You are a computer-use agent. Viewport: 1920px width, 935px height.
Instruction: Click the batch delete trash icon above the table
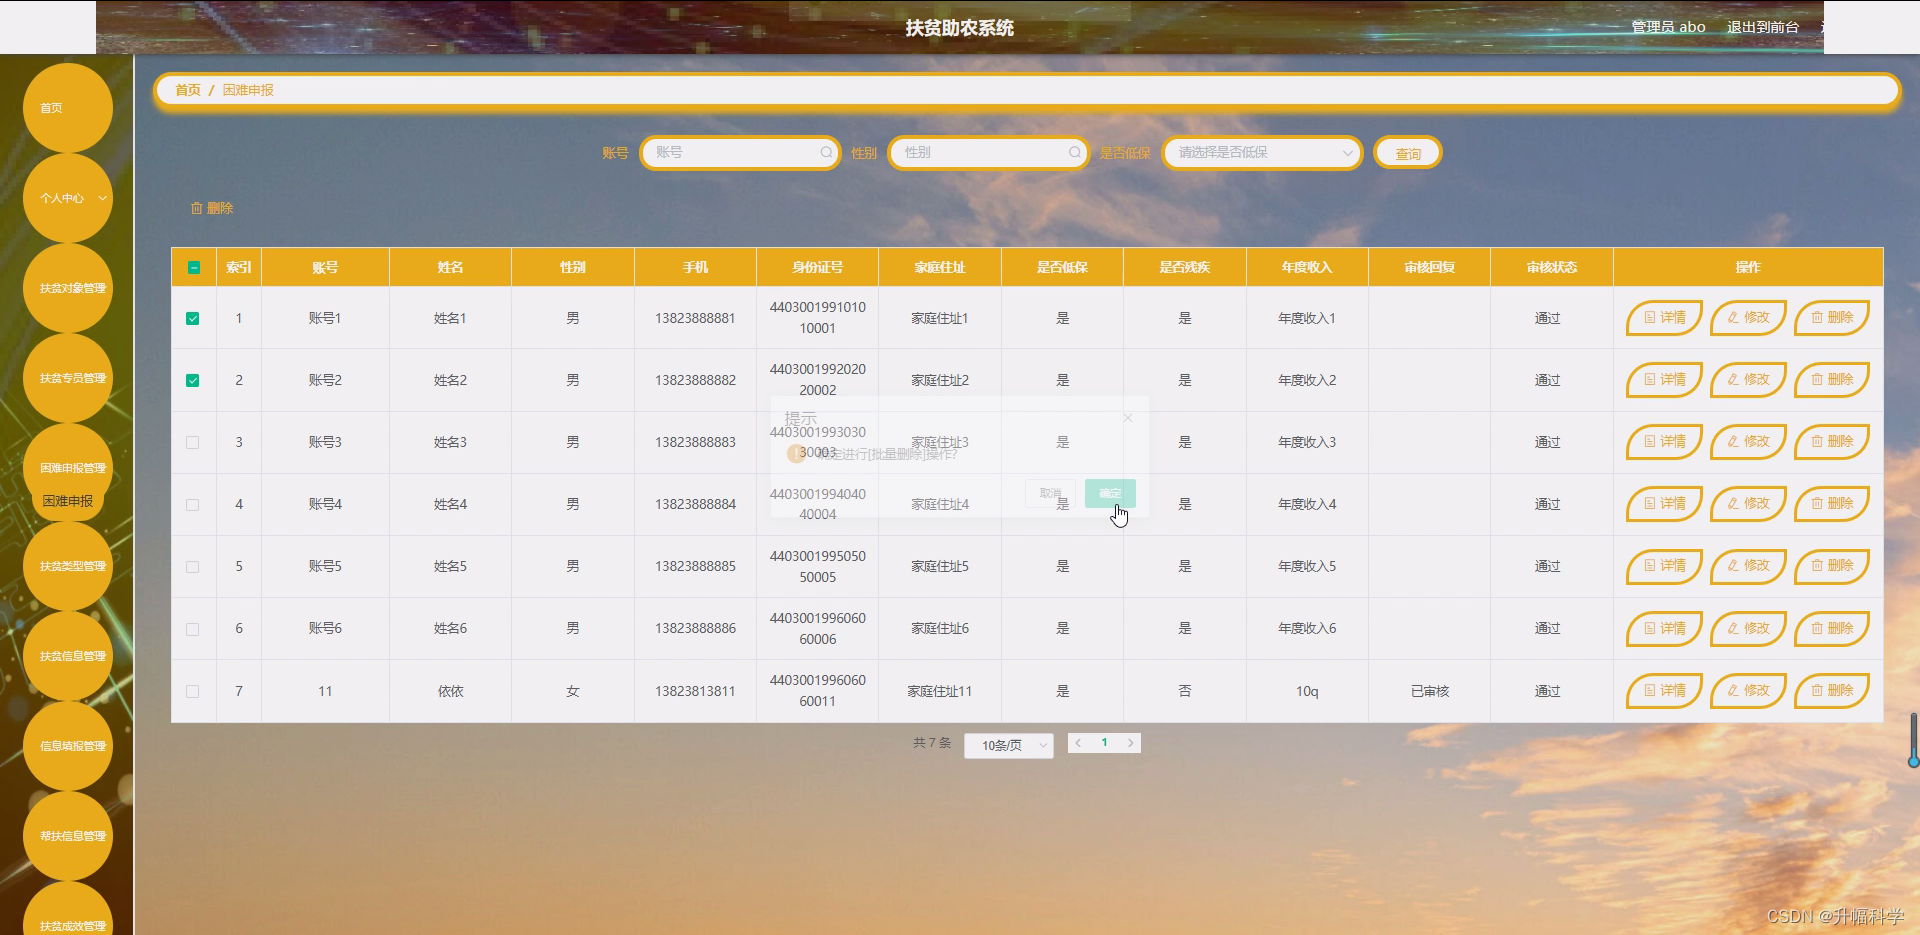(x=197, y=208)
